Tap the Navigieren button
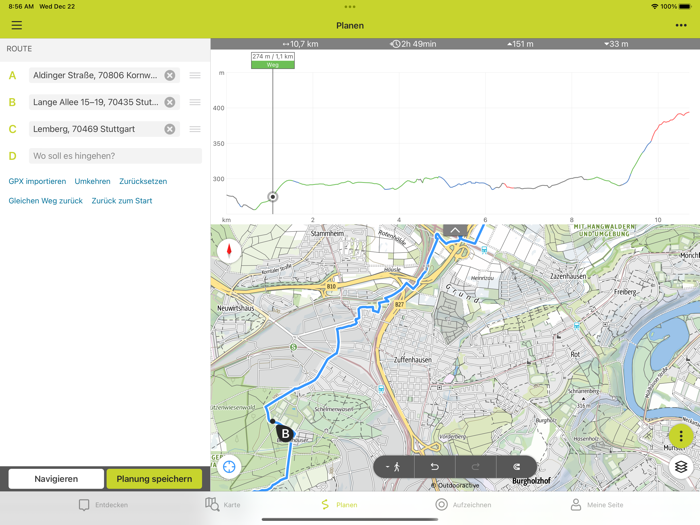Image resolution: width=700 pixels, height=525 pixels. (x=56, y=479)
